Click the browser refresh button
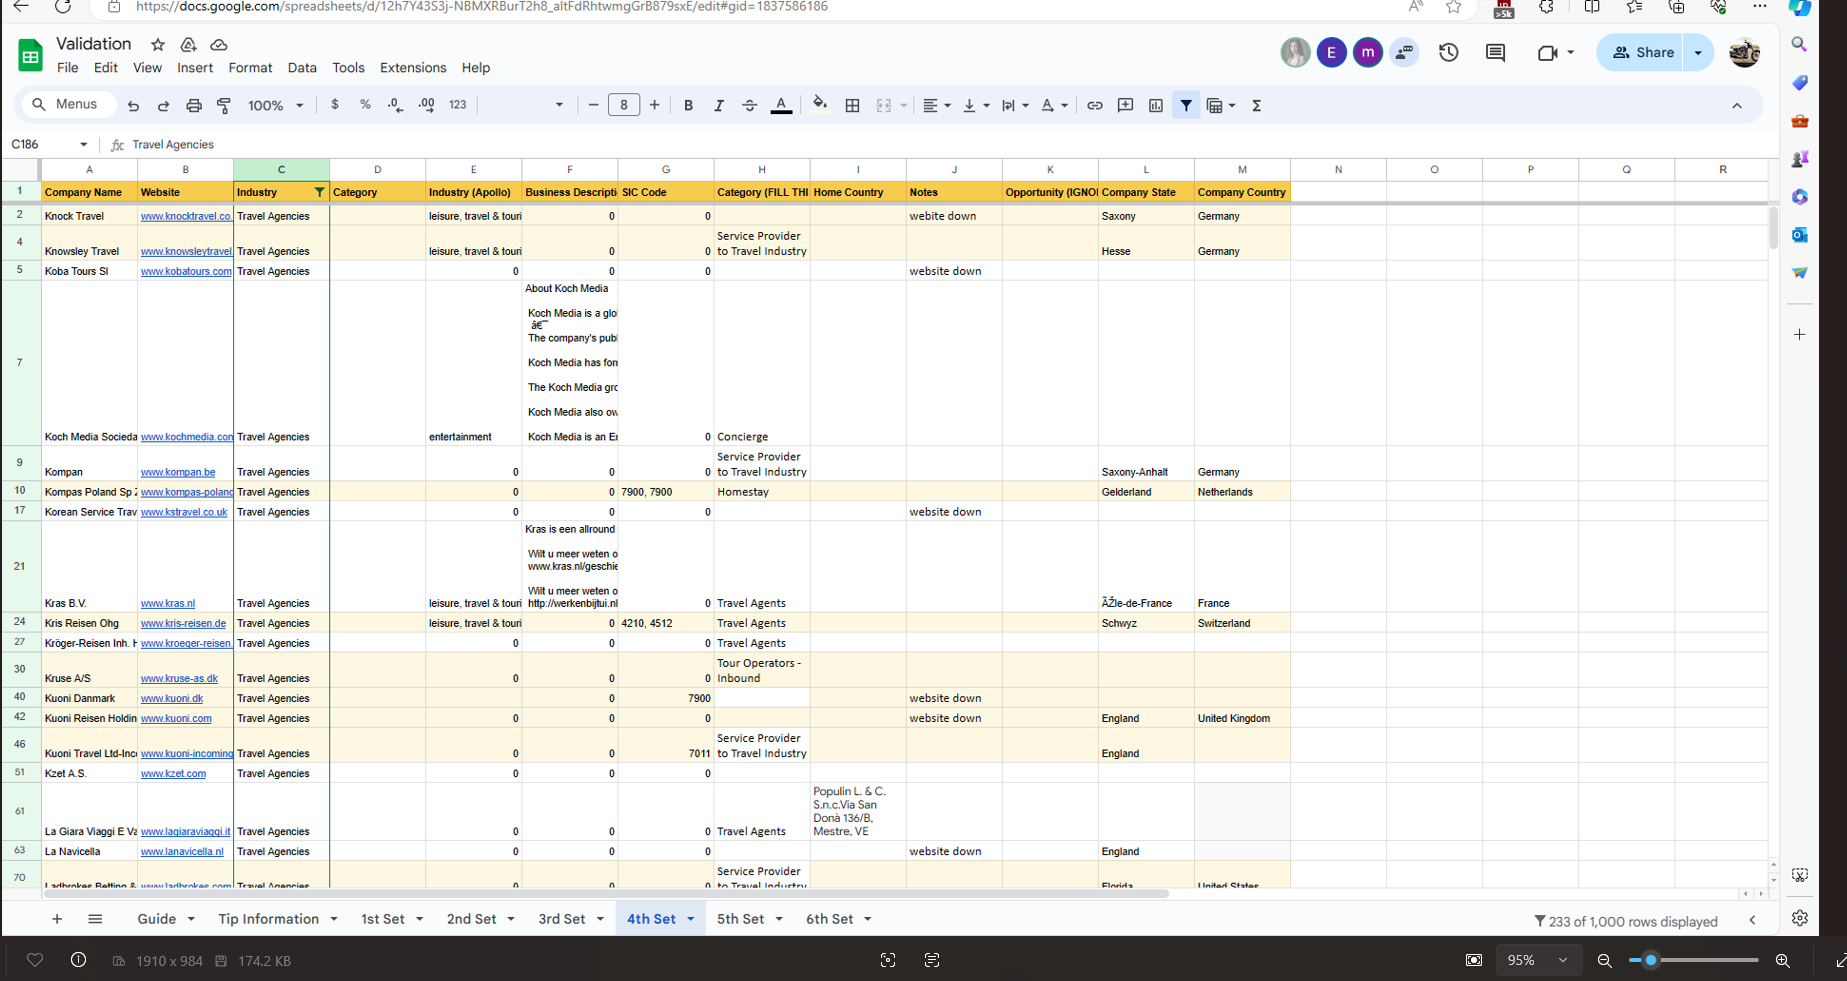Viewport: 1847px width, 981px height. [x=62, y=7]
